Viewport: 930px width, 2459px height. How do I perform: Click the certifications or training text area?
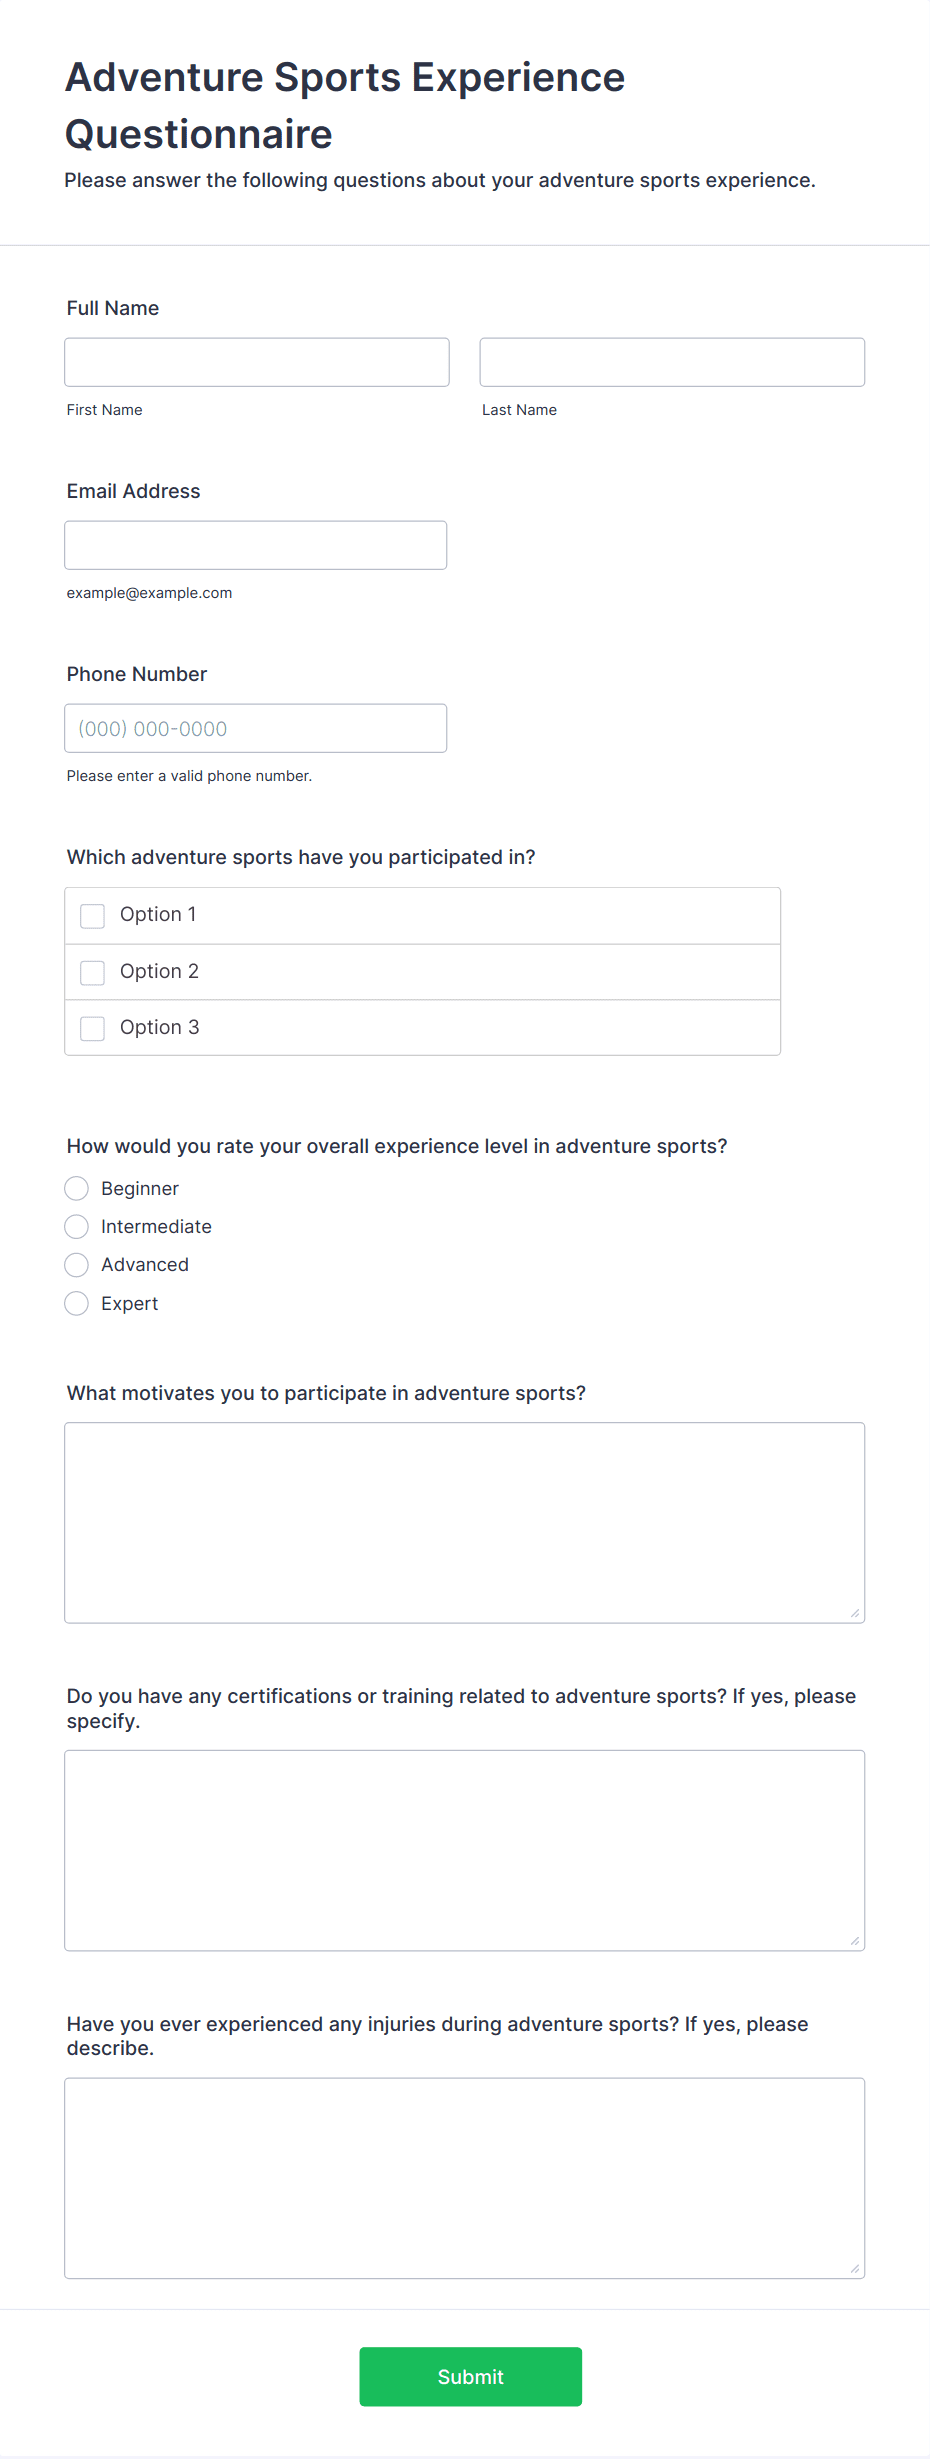coord(465,1851)
